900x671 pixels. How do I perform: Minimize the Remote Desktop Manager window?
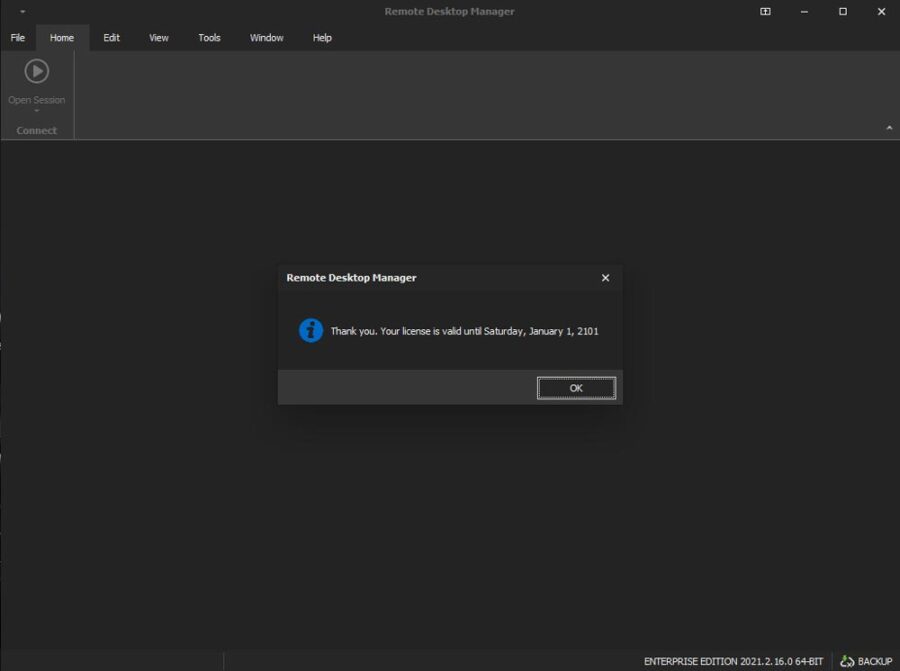[x=804, y=11]
